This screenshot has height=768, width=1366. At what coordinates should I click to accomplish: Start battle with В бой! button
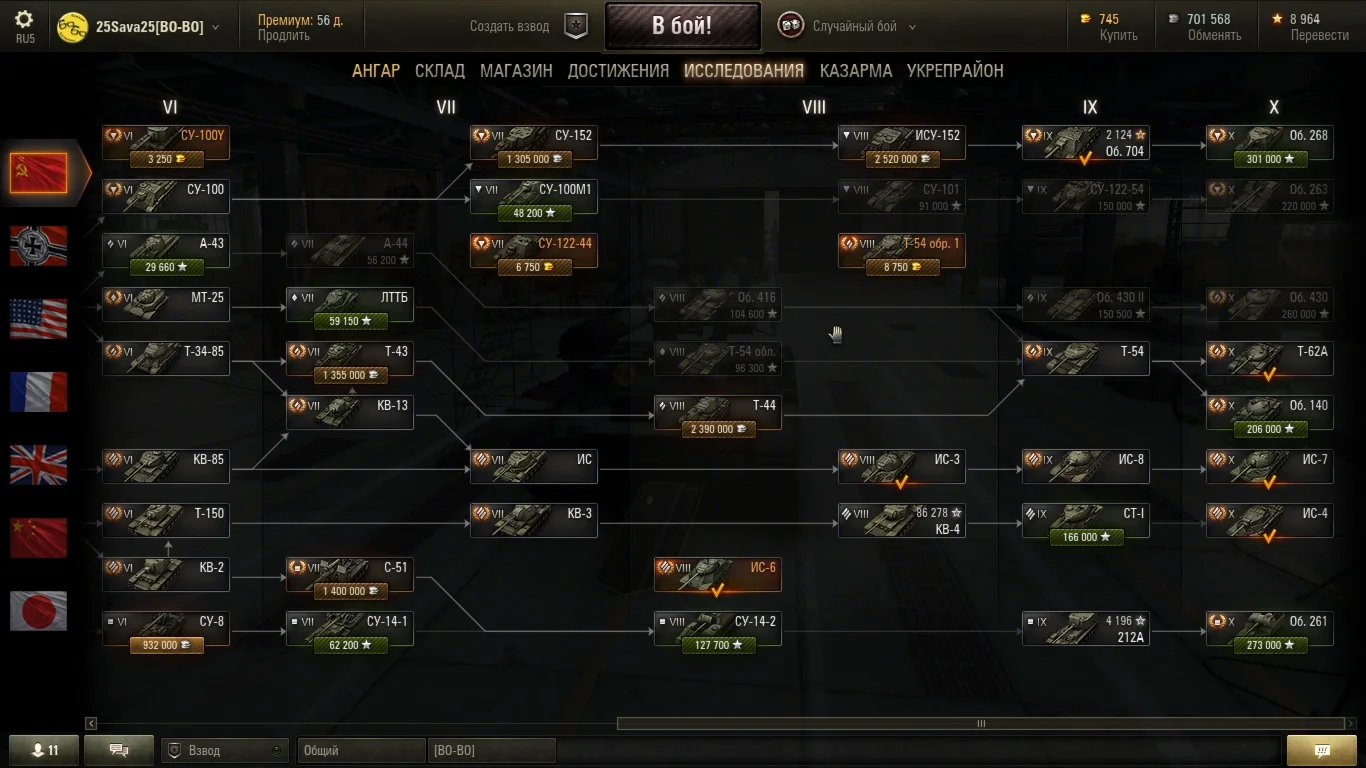click(x=682, y=26)
